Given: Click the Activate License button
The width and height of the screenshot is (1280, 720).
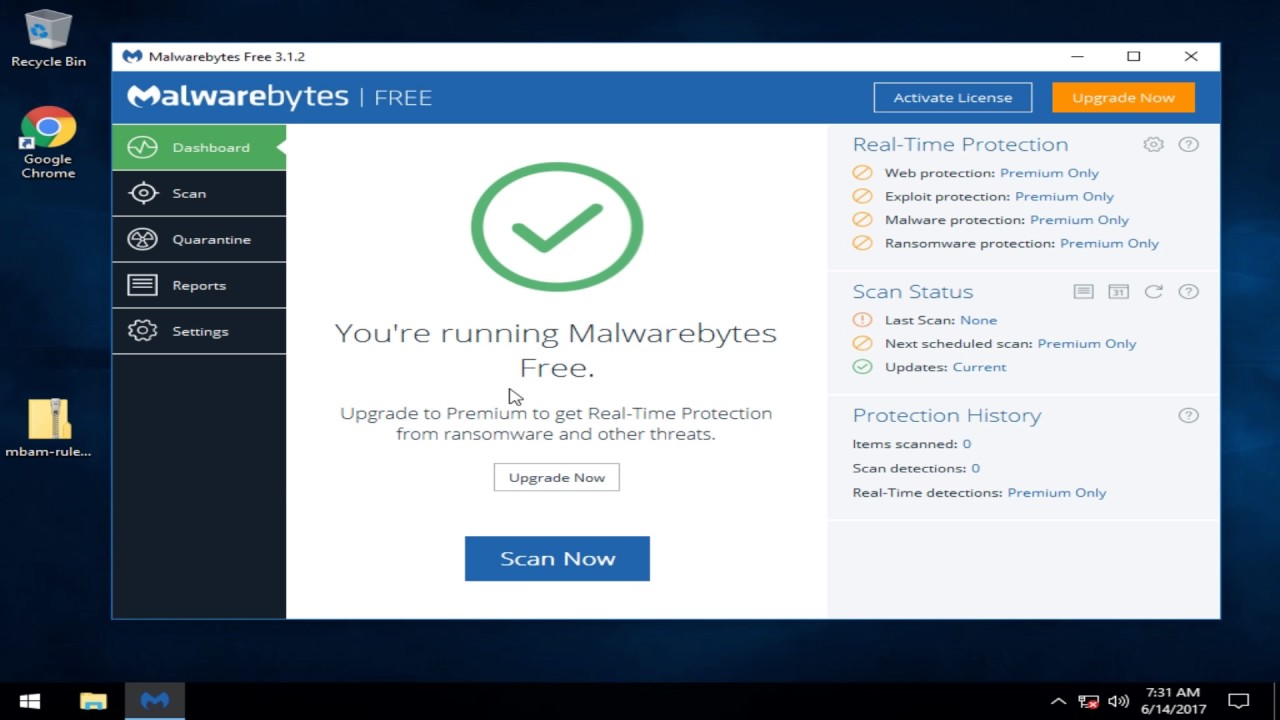Looking at the screenshot, I should (x=953, y=97).
